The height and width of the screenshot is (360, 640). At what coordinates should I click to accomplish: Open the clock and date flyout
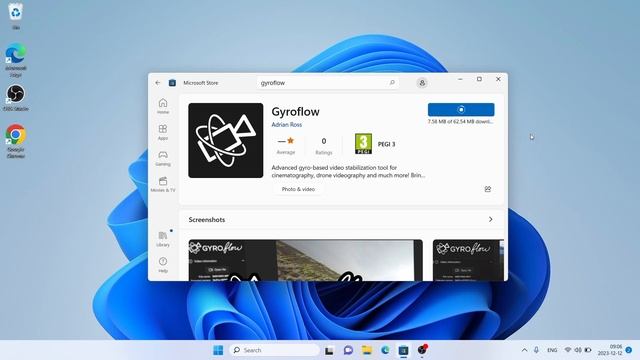pos(610,350)
